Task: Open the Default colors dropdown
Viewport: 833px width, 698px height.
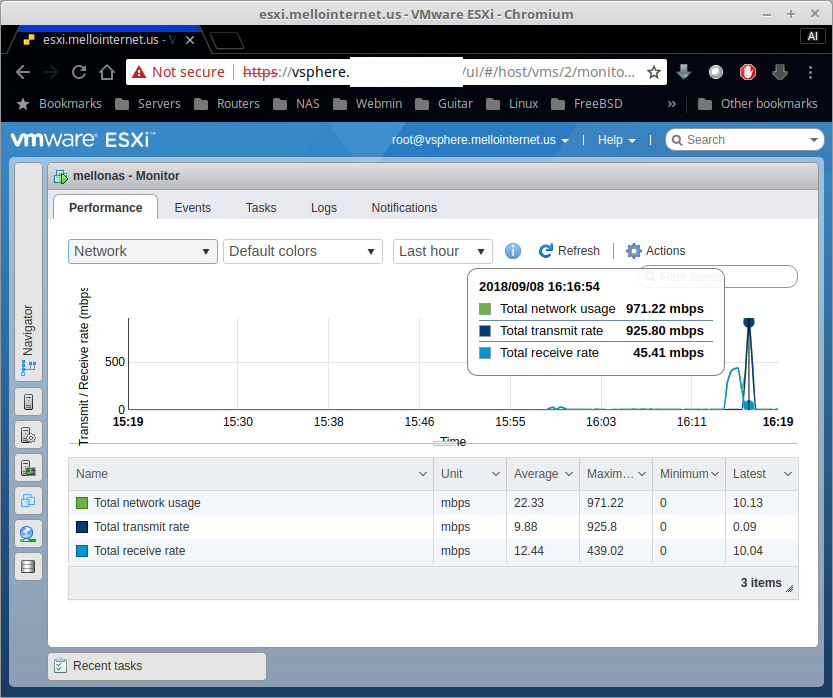Action: point(303,251)
